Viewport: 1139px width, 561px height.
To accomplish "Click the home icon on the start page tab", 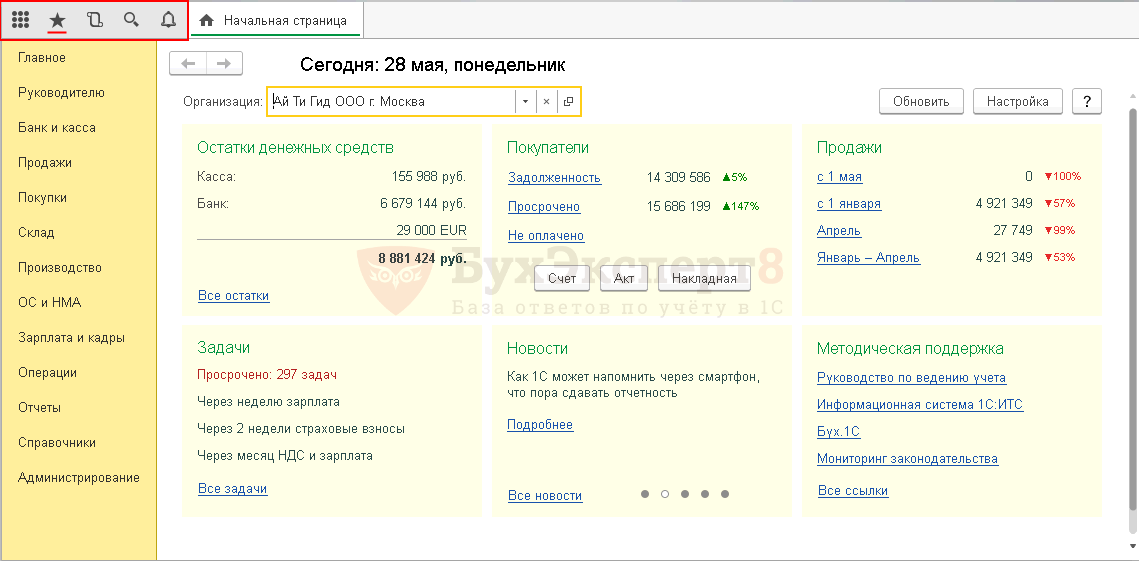I will [206, 20].
